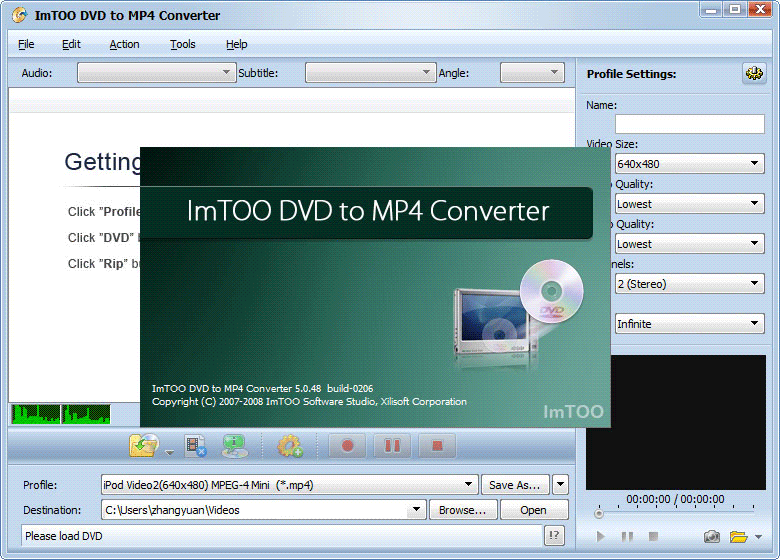Open the Help menu
Screen dimensions: 780x560
[236, 44]
